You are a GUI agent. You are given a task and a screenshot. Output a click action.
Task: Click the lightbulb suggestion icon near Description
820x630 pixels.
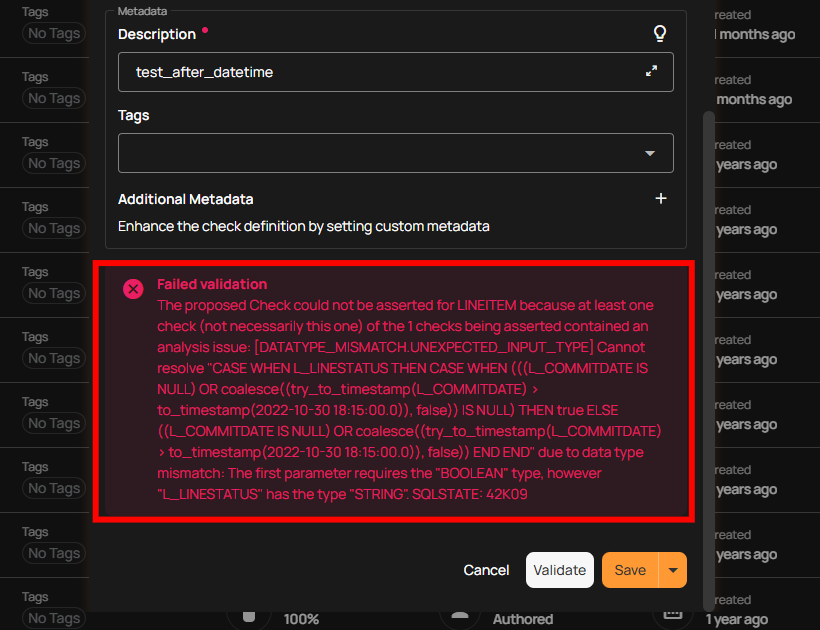(x=660, y=33)
